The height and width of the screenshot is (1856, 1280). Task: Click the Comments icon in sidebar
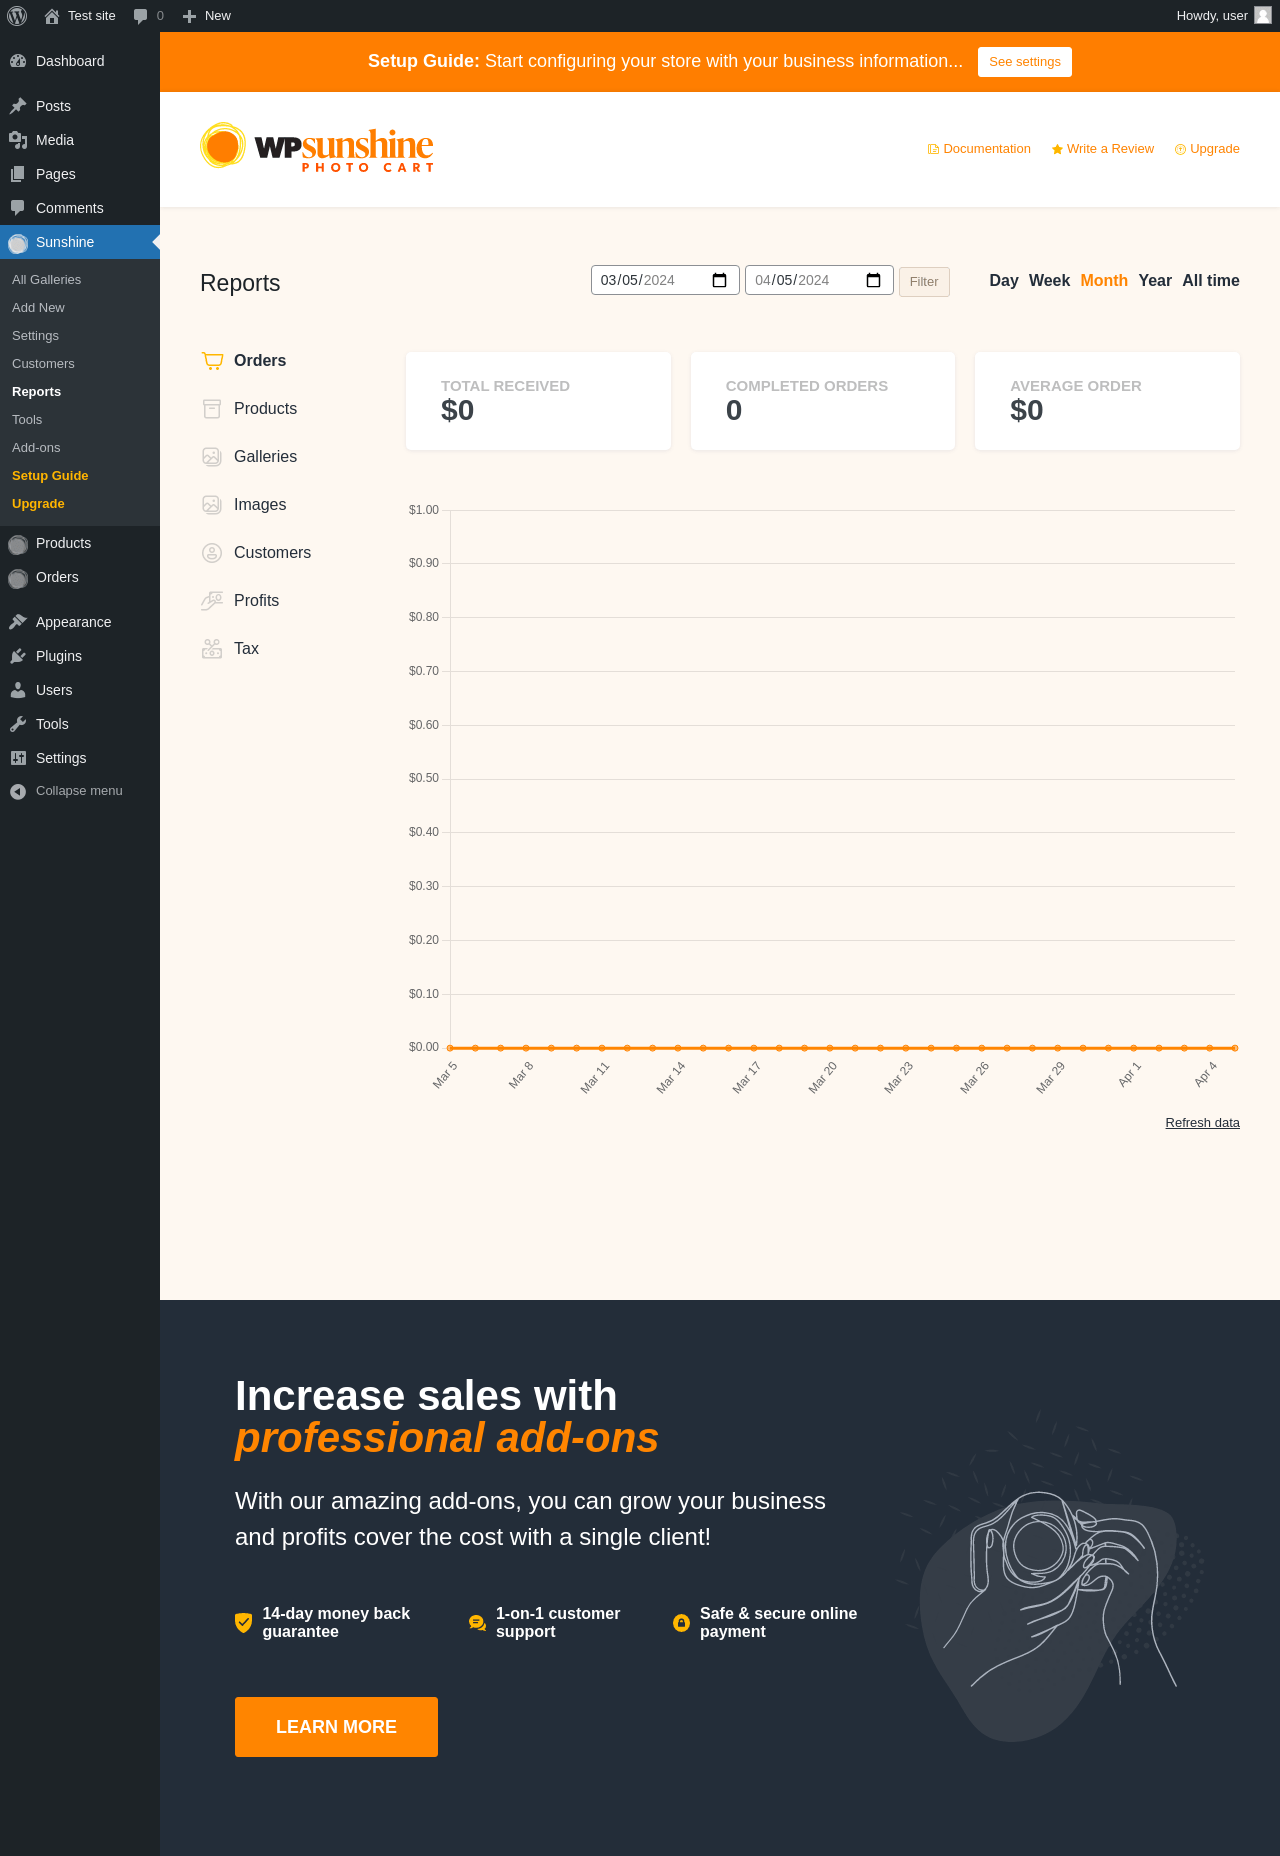click(18, 208)
